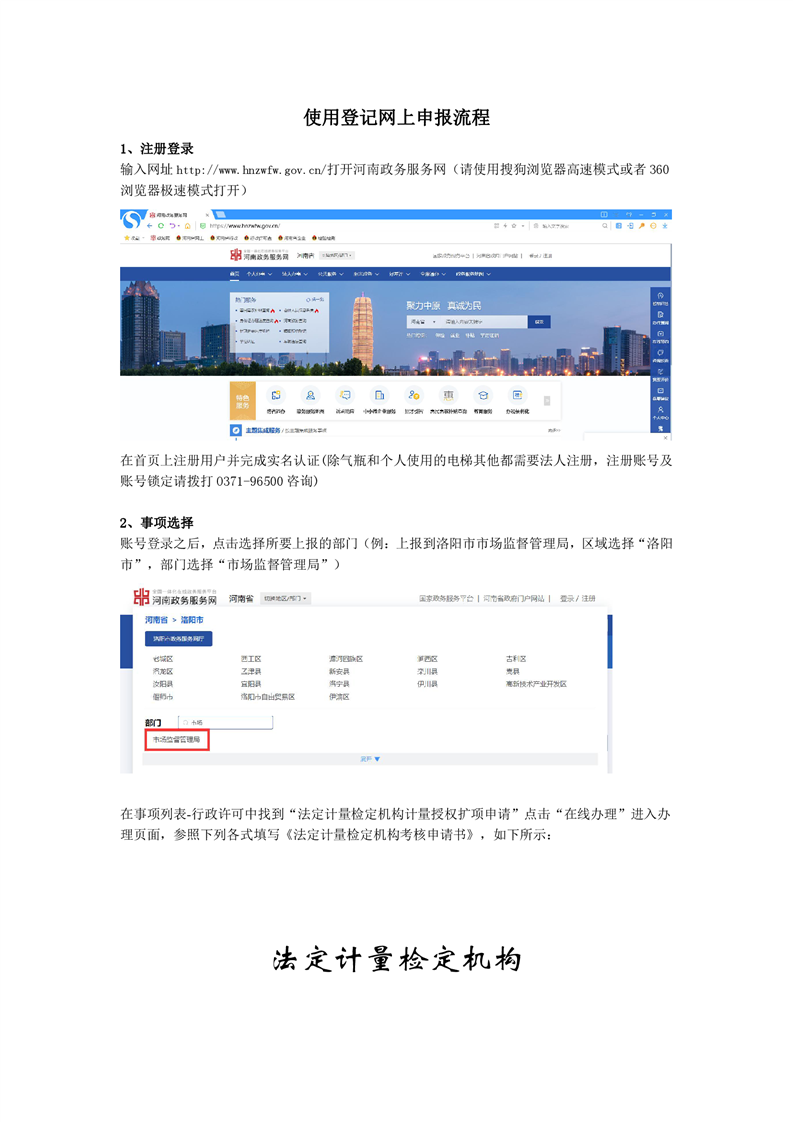
Task: Open the 首页 nav tab
Action: pyautogui.click(x=234, y=273)
